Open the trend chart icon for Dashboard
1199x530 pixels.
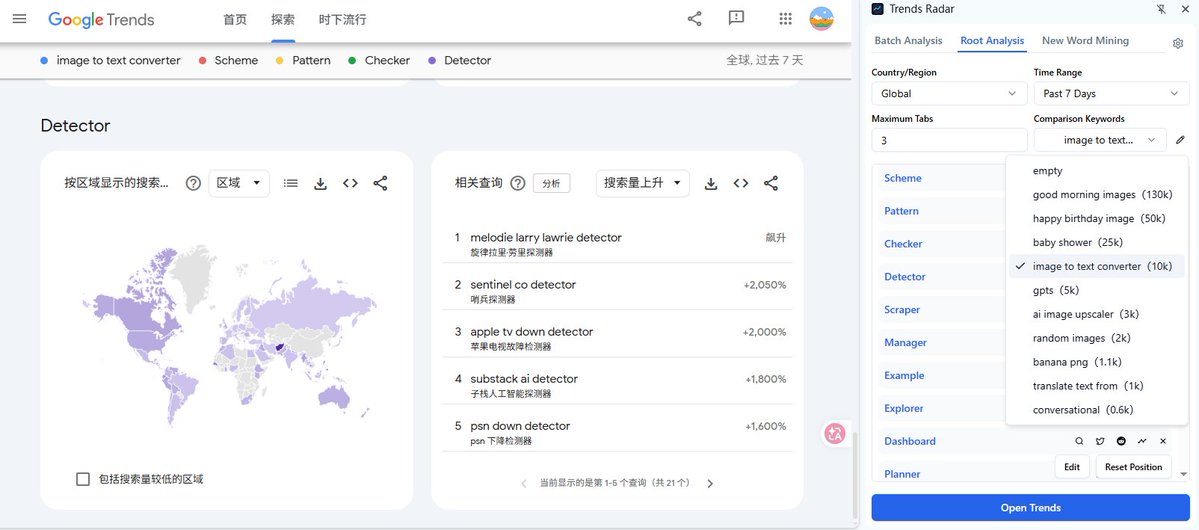point(1142,441)
